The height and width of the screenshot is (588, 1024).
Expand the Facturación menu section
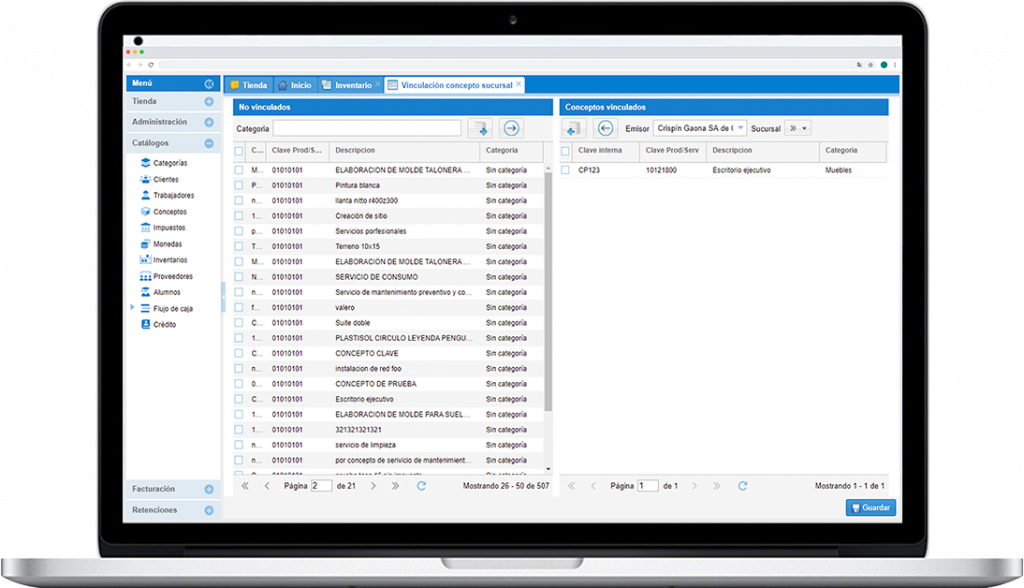point(209,489)
